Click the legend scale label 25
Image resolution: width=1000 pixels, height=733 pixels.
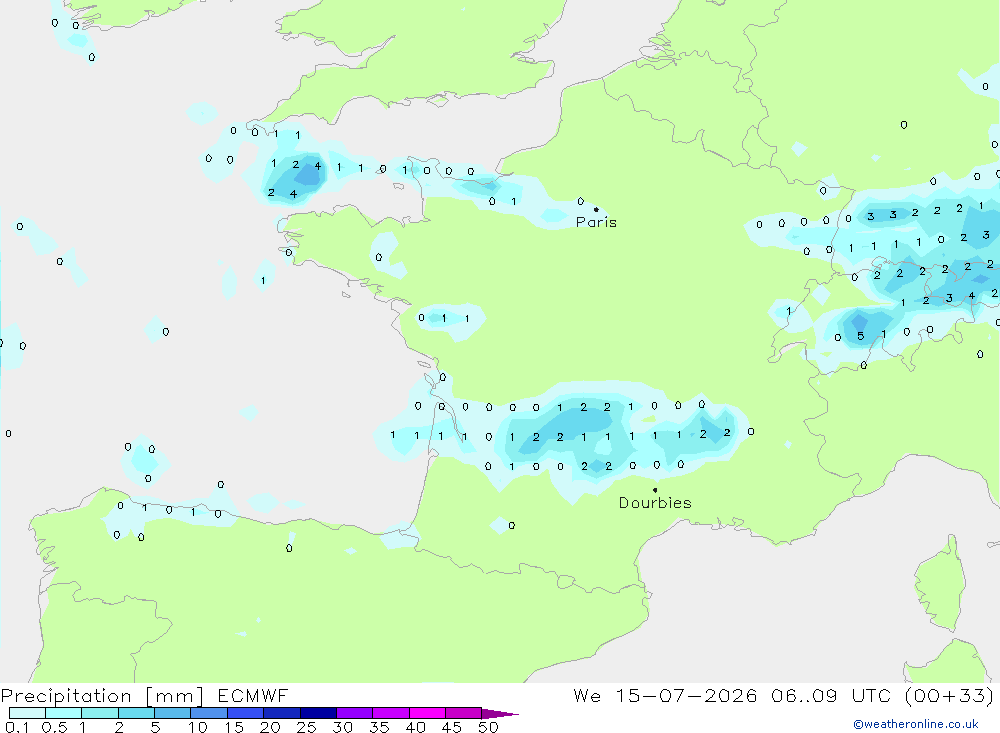tap(306, 727)
